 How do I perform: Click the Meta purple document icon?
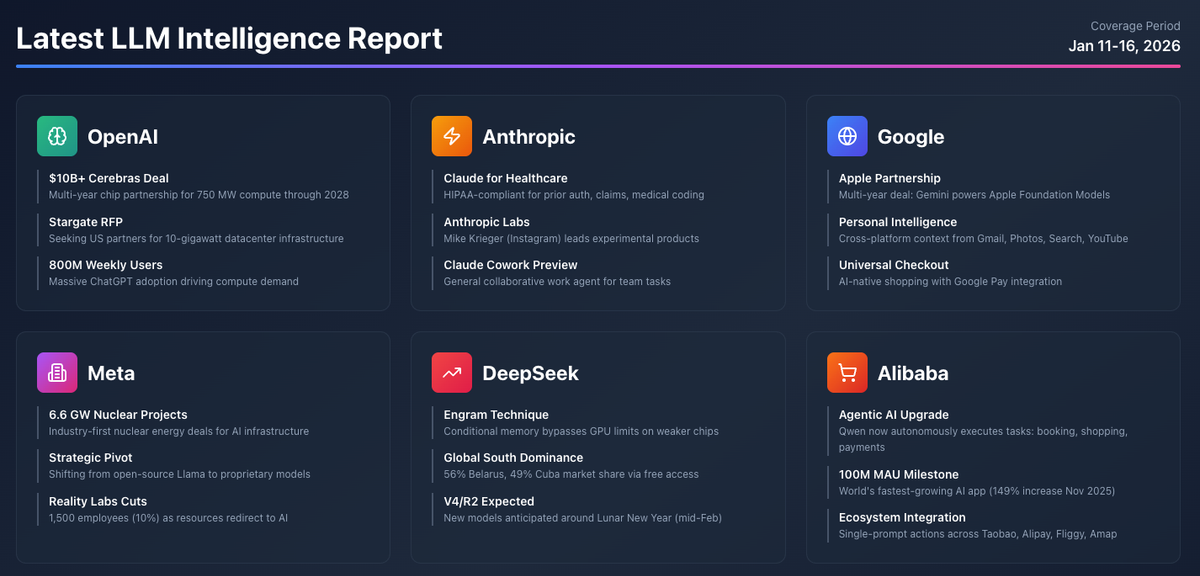[x=57, y=372]
